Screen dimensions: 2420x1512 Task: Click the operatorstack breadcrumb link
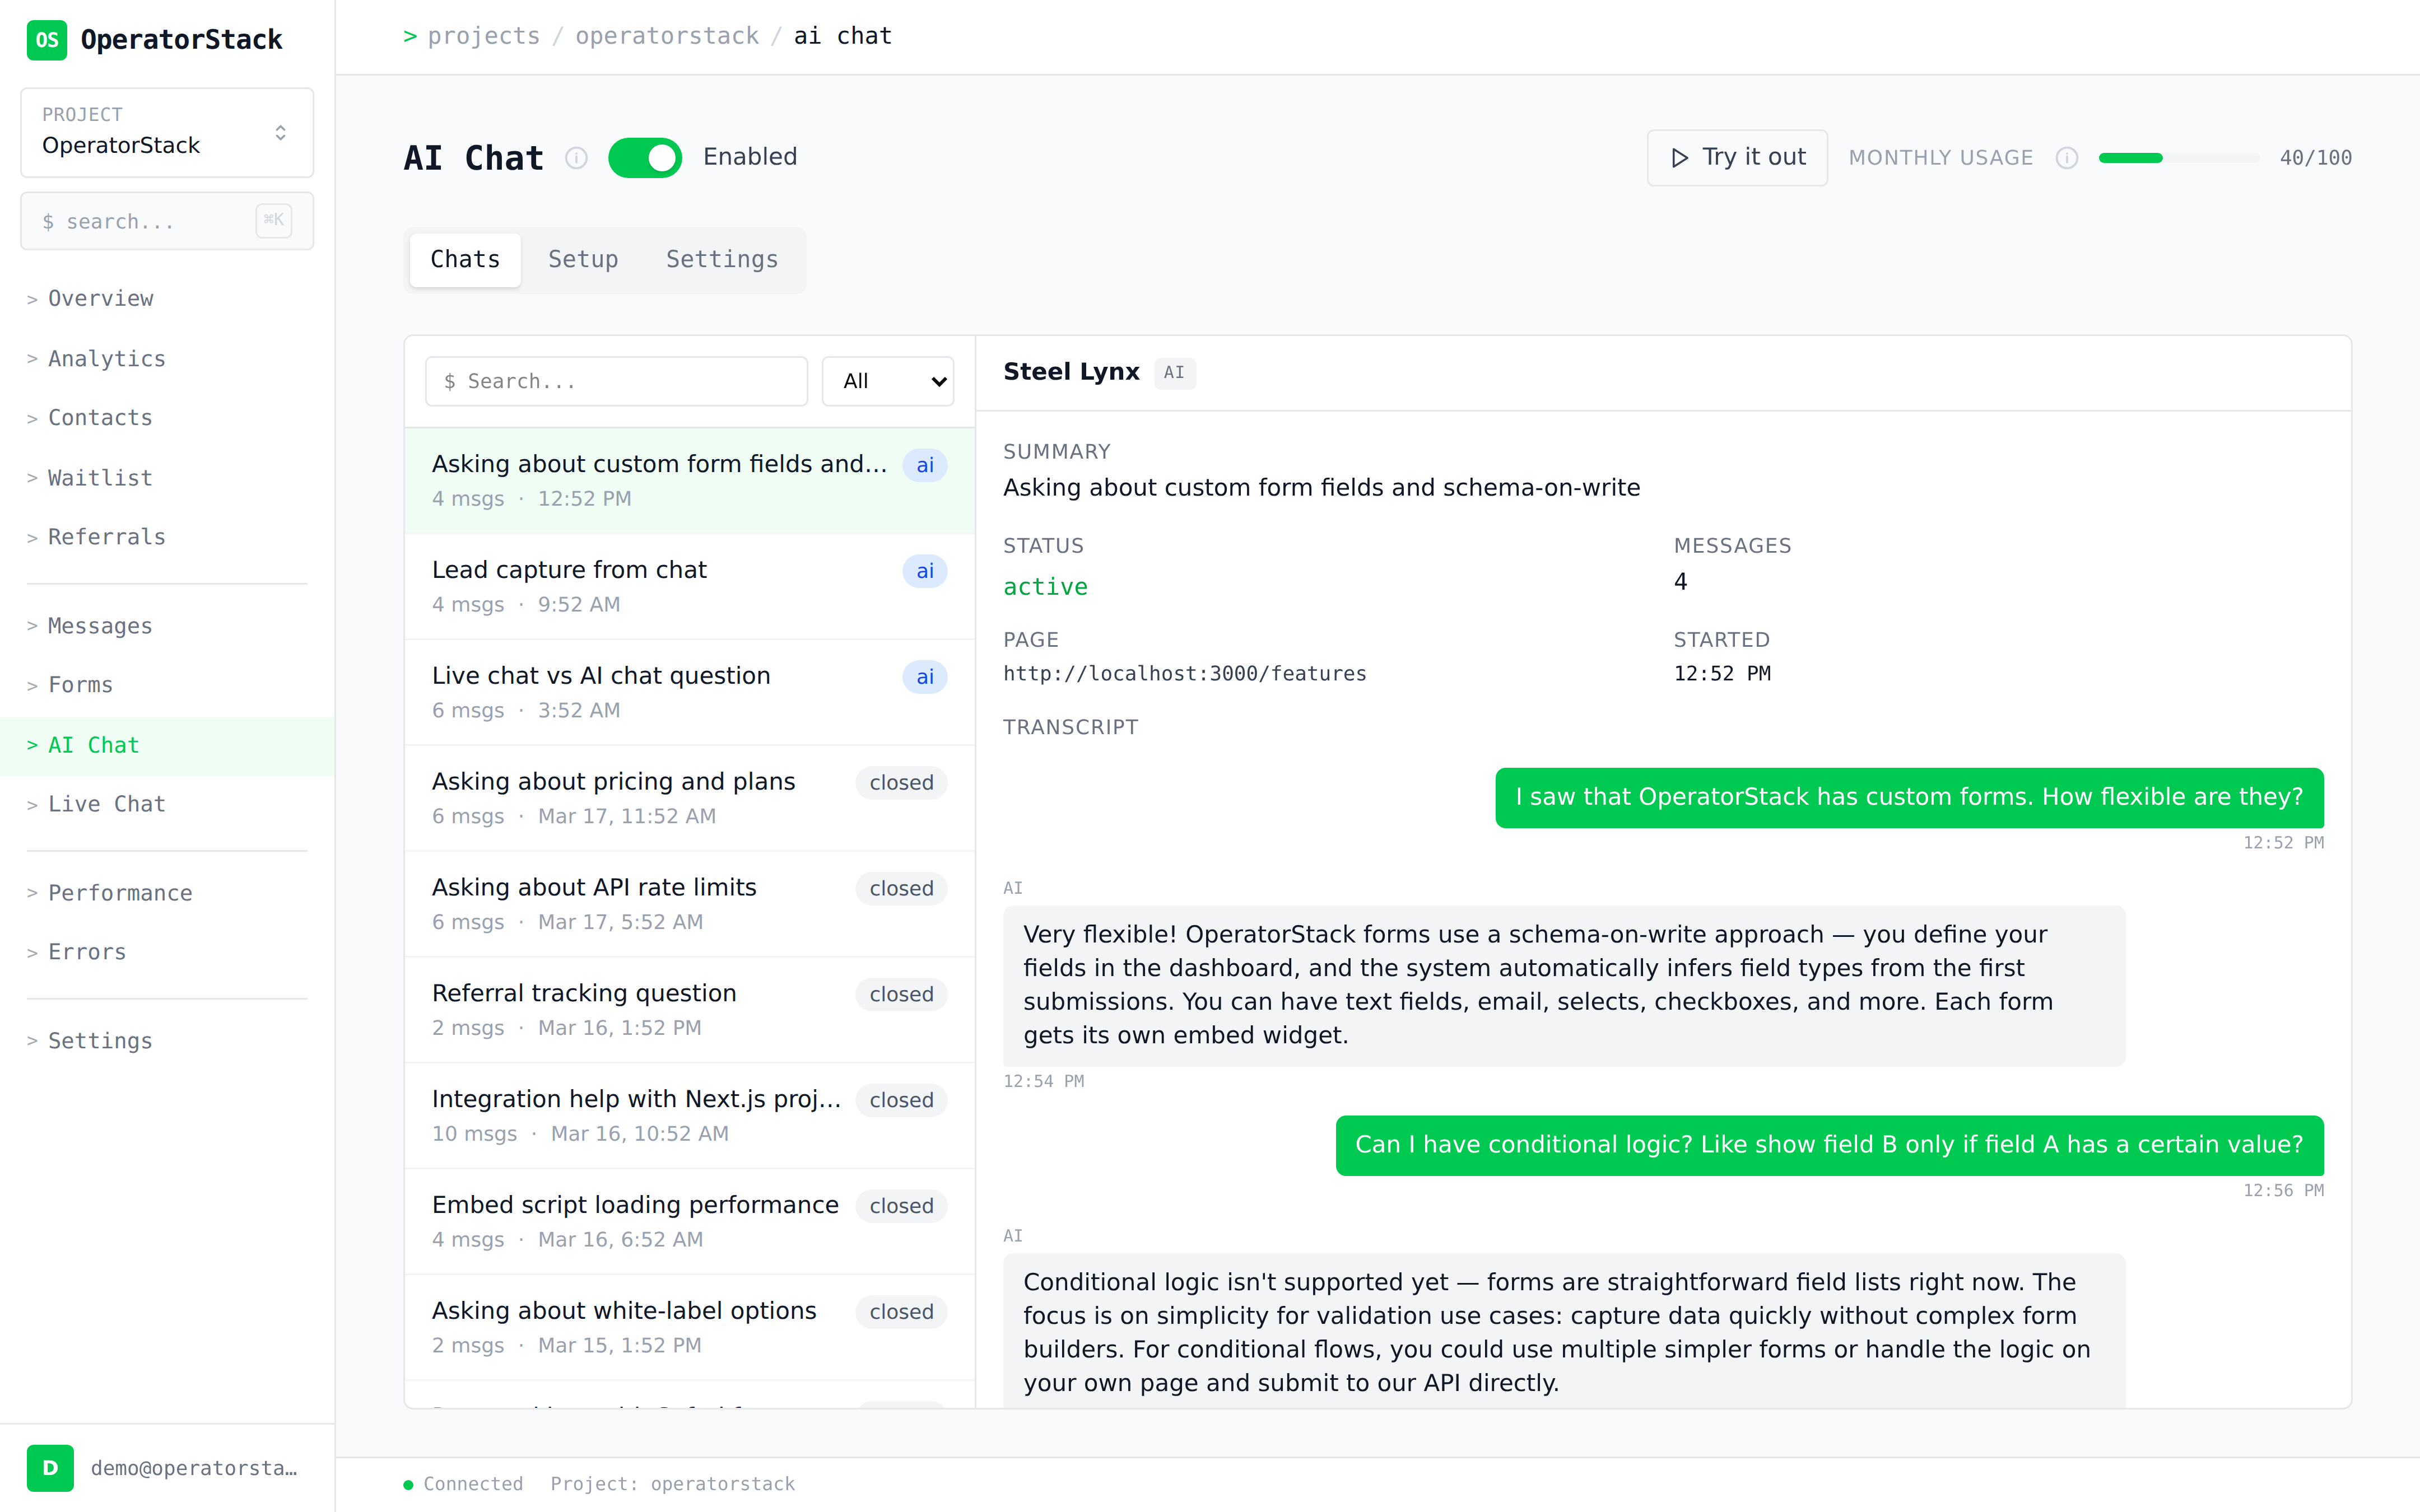click(667, 36)
